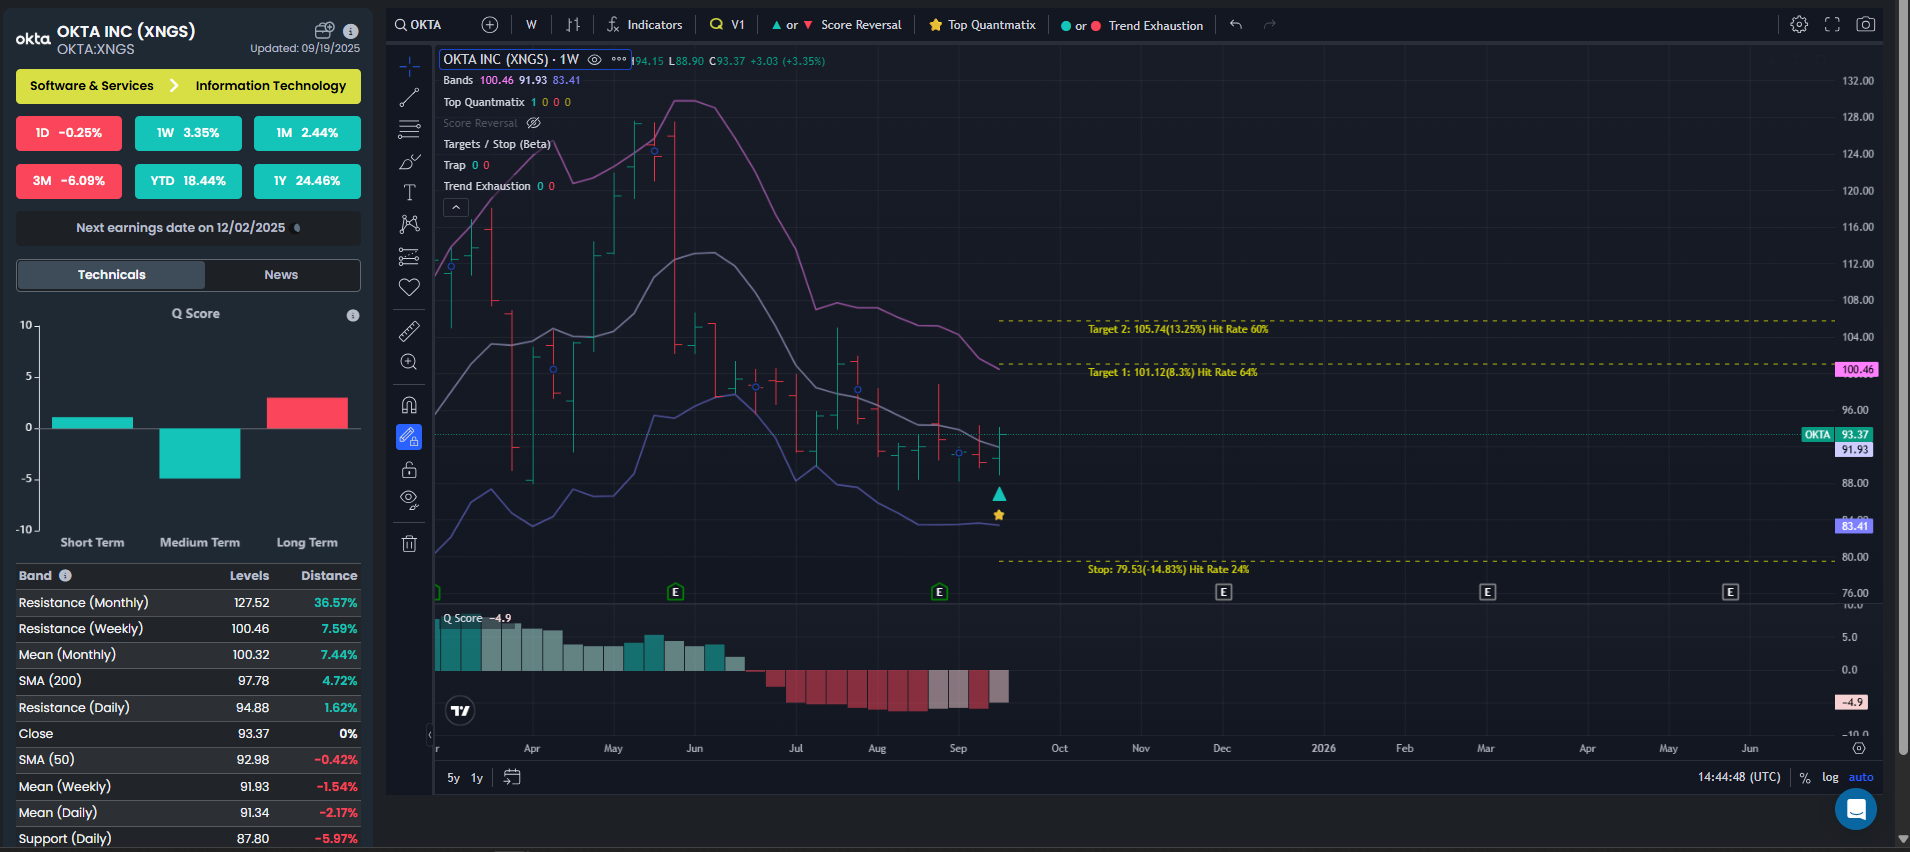This screenshot has height=852, width=1910.
Task: Switch to the News tab
Action: (281, 275)
